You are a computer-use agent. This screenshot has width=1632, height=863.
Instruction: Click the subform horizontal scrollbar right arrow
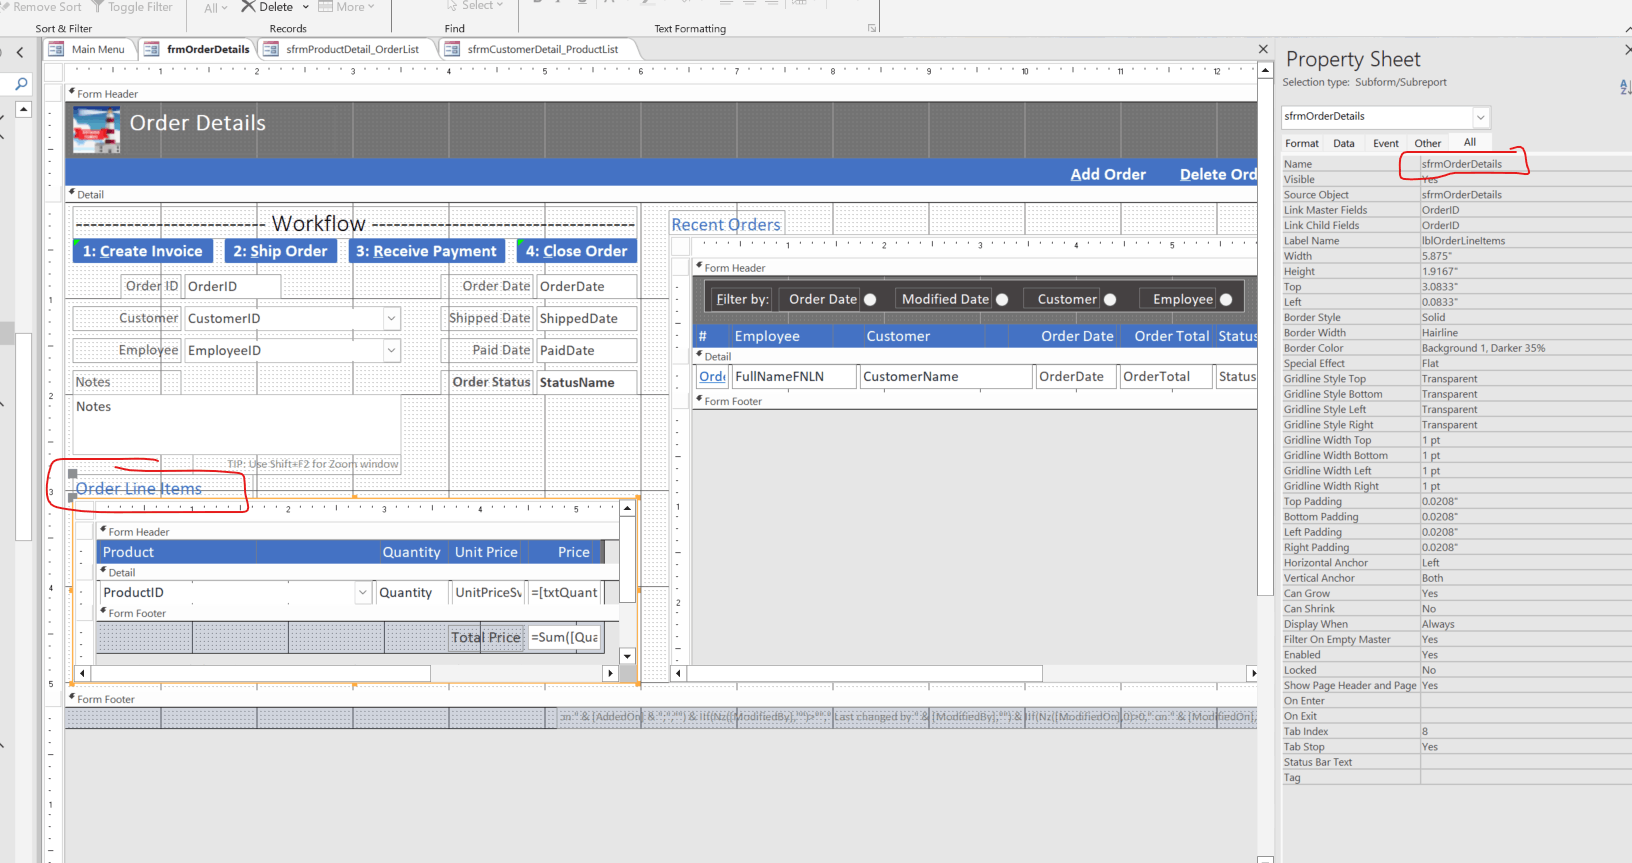(x=610, y=674)
